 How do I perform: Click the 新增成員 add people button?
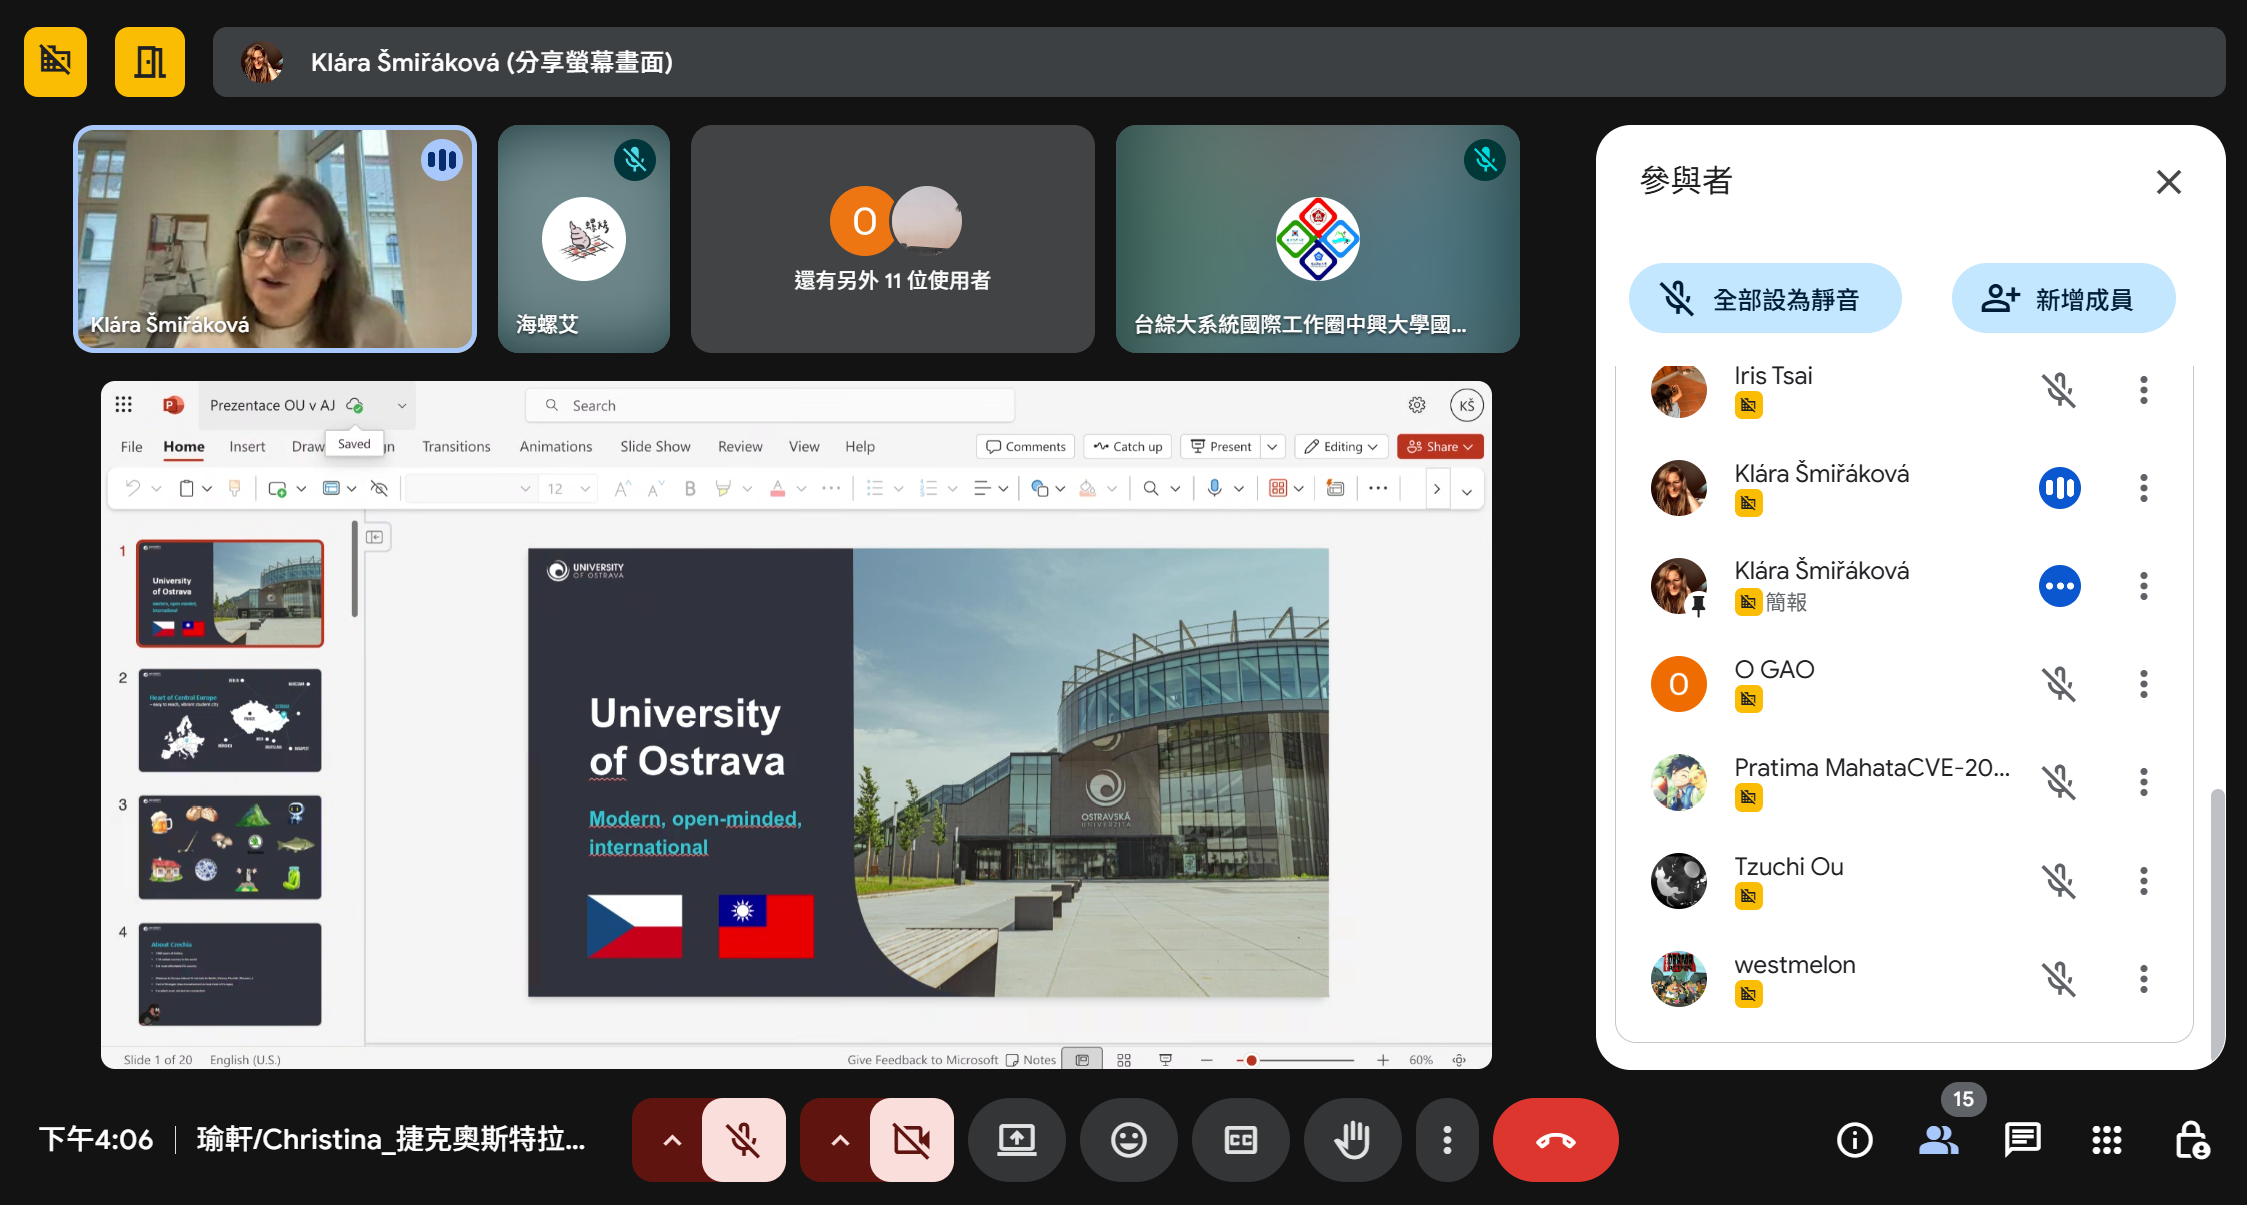coord(2063,298)
